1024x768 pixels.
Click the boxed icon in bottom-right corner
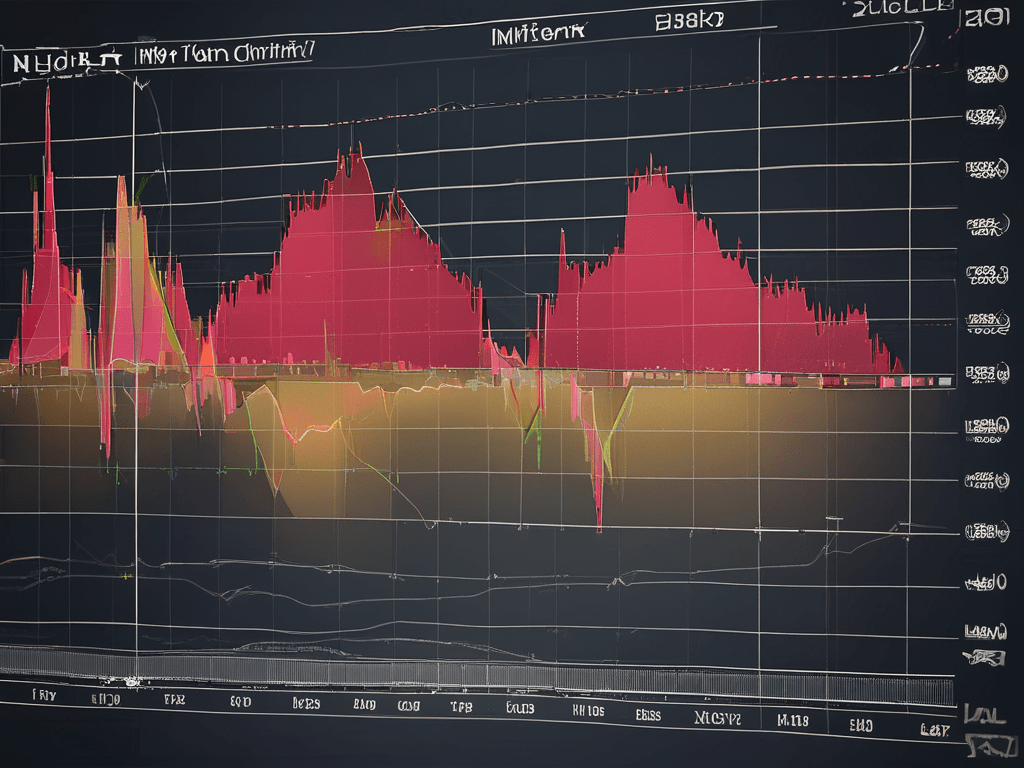click(x=988, y=747)
